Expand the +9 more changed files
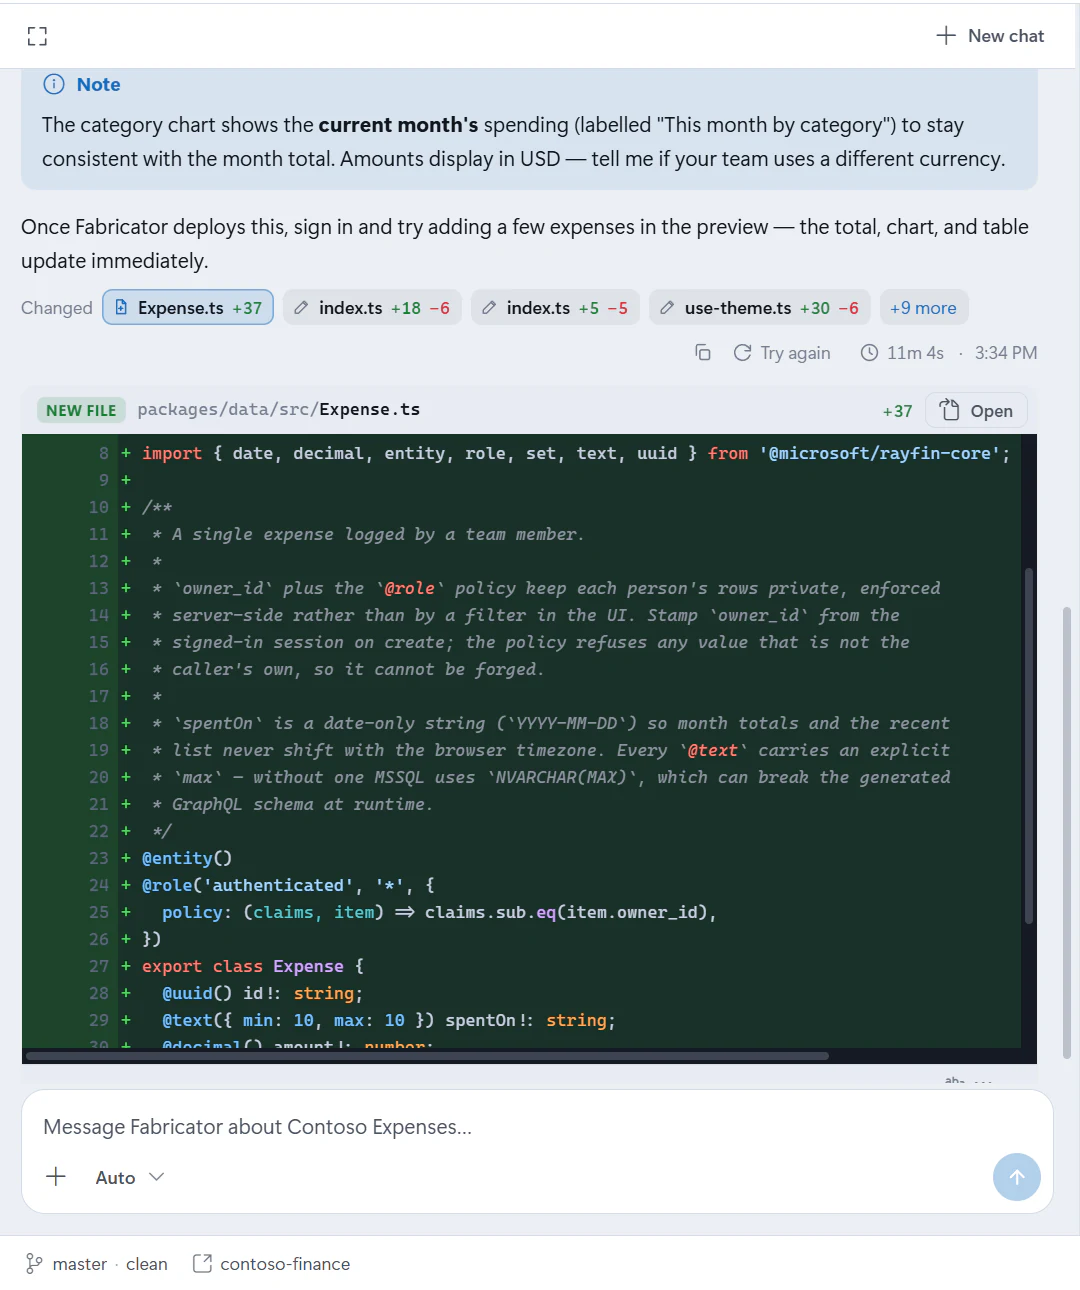 923,308
